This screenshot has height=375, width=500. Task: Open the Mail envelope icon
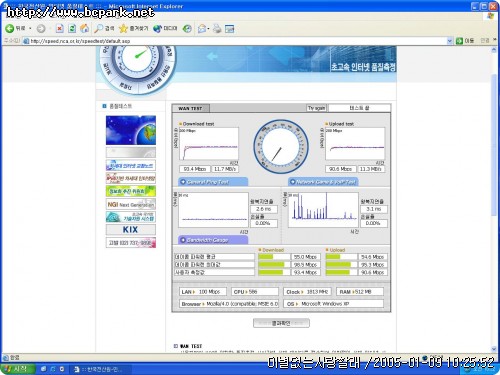[201, 29]
